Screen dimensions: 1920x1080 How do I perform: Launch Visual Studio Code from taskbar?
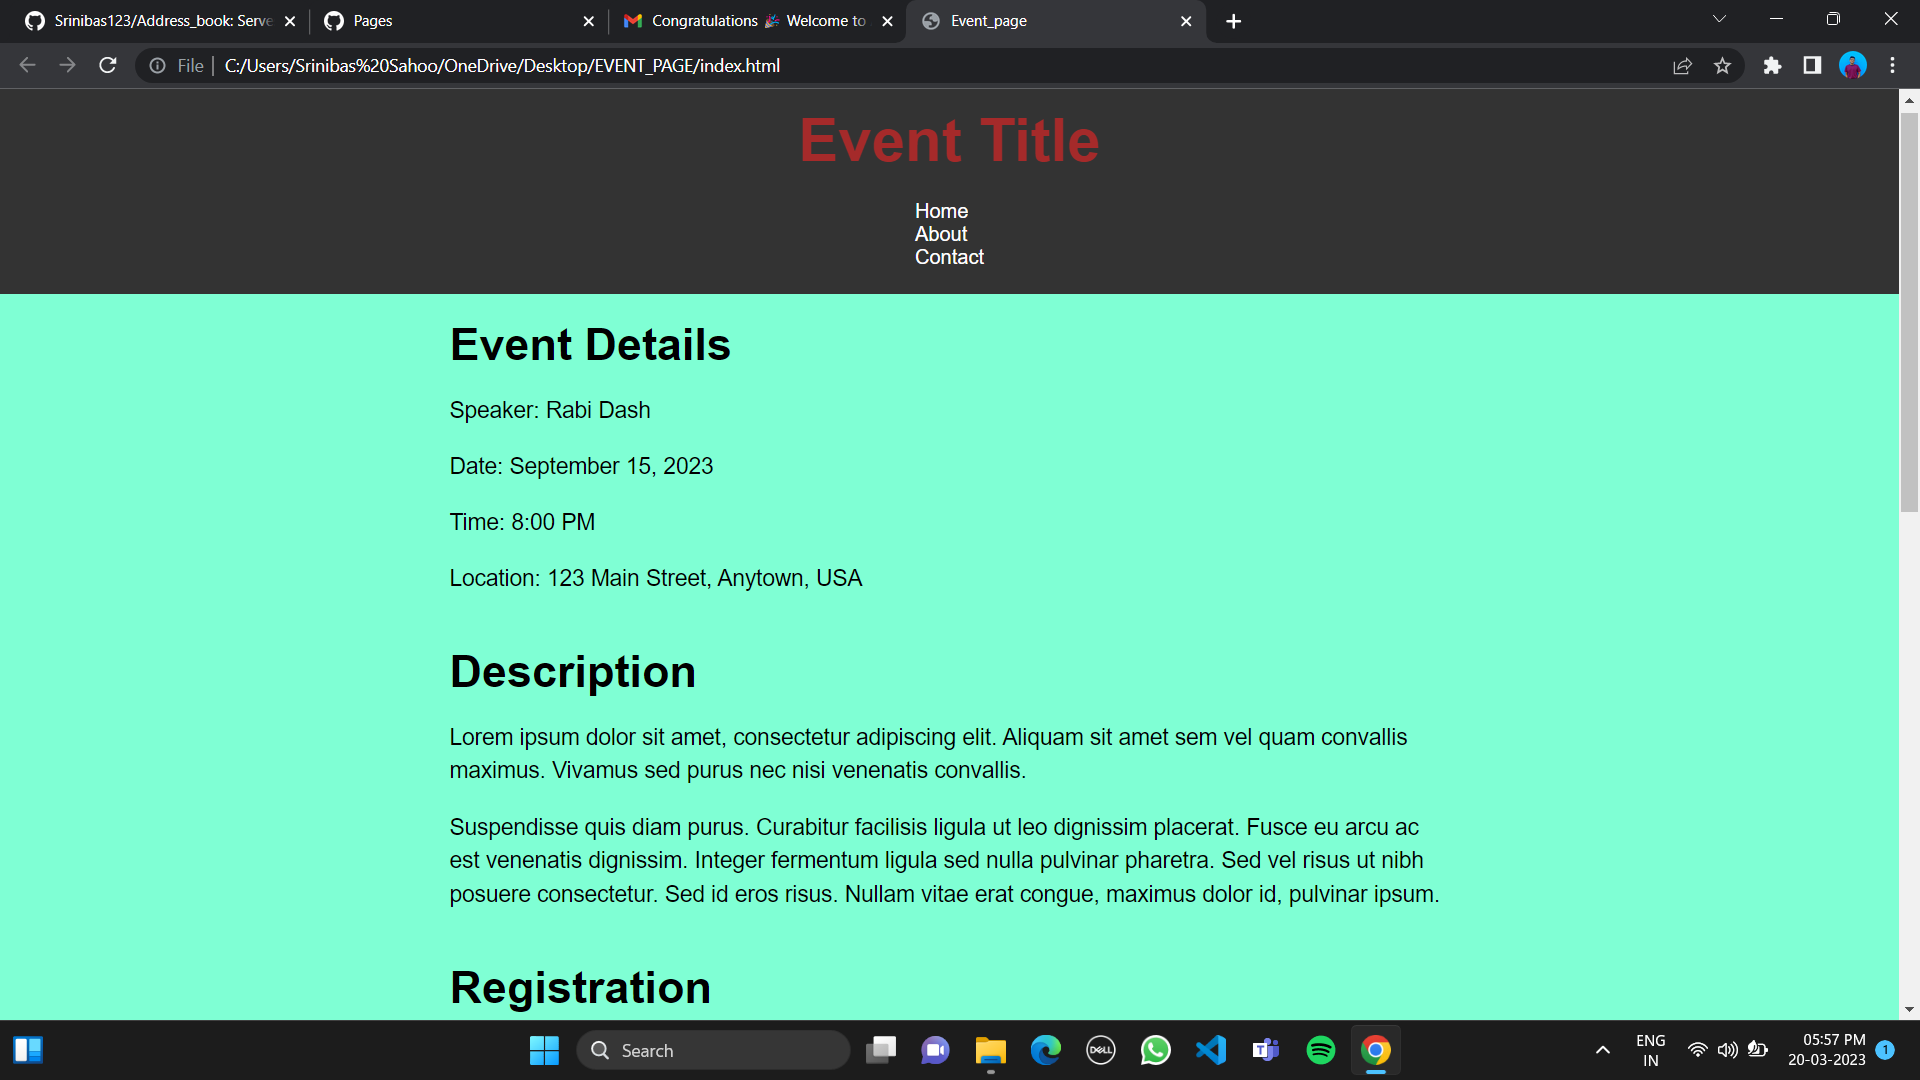pos(1210,1050)
